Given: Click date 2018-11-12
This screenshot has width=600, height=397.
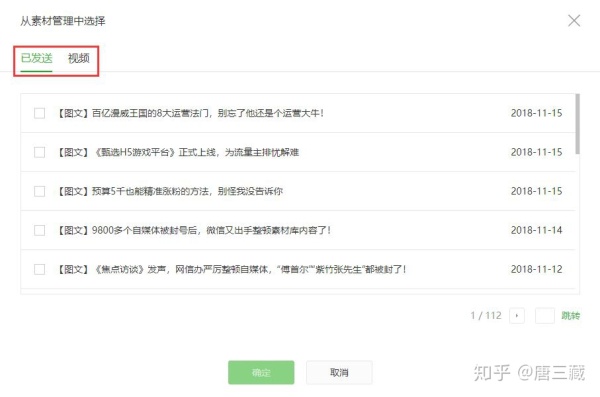Looking at the screenshot, I should tap(536, 270).
